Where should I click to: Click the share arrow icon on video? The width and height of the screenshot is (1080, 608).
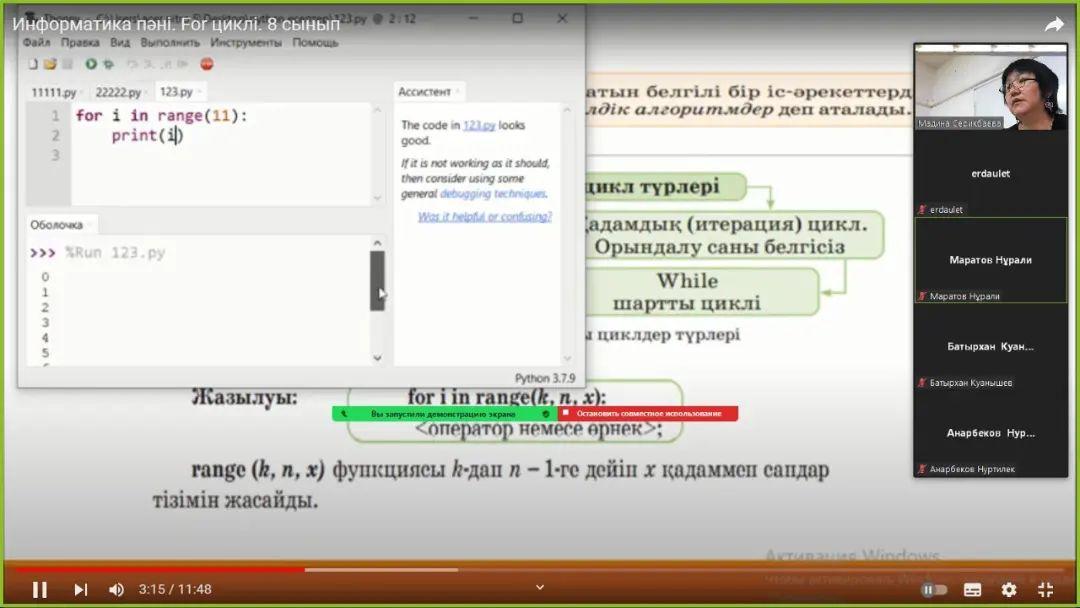[x=1054, y=25]
